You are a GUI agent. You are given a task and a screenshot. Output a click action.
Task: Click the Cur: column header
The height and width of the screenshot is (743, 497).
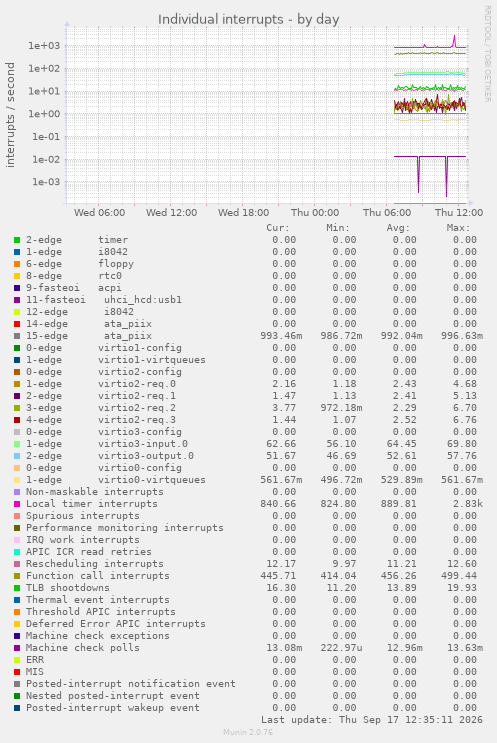(278, 228)
